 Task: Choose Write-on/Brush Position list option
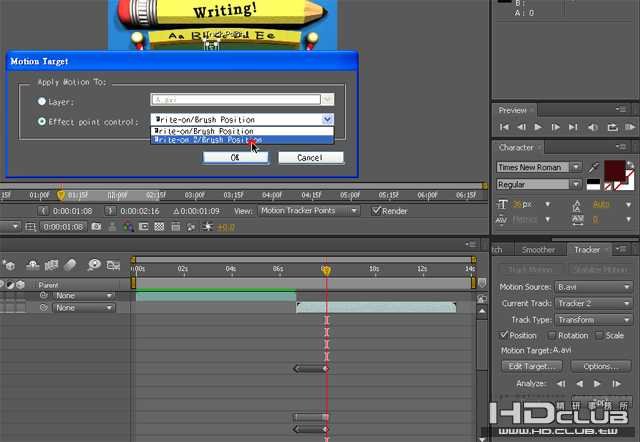coord(242,131)
